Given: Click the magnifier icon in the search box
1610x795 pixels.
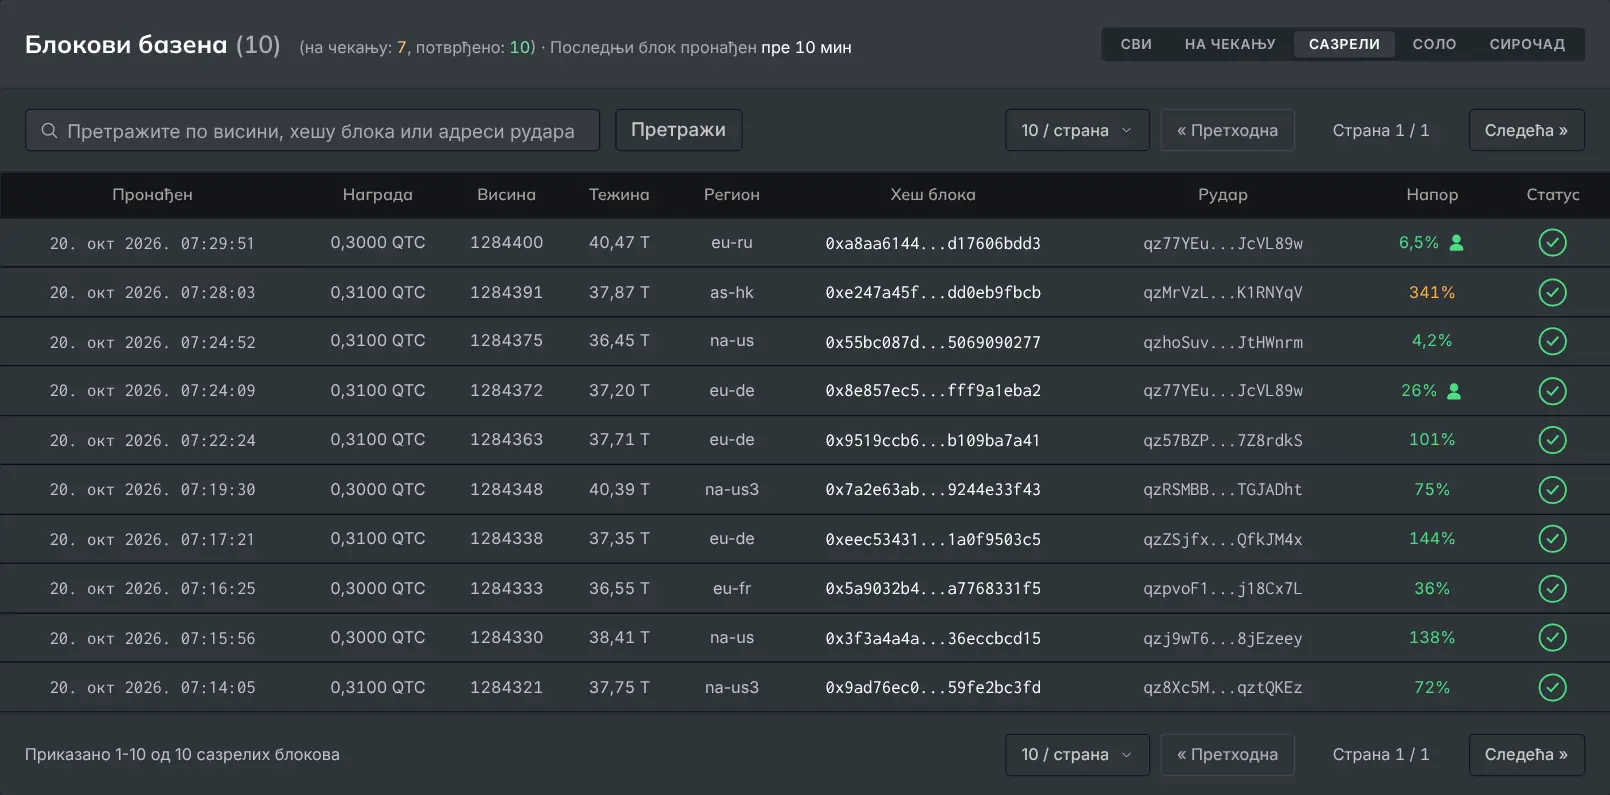Looking at the screenshot, I should click(x=49, y=131).
